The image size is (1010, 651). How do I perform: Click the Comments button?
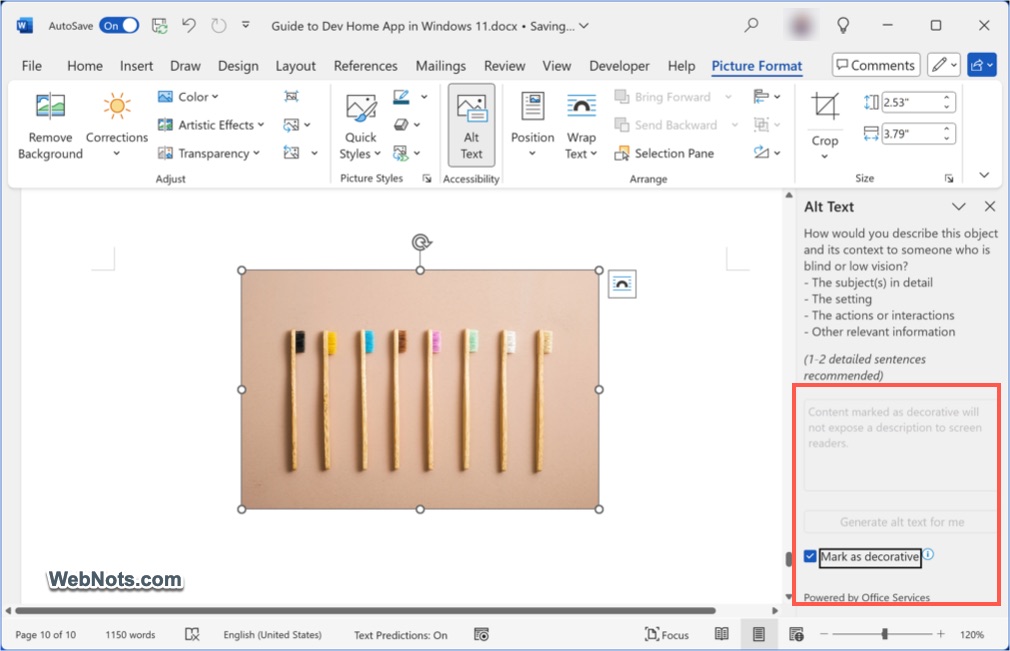876,65
